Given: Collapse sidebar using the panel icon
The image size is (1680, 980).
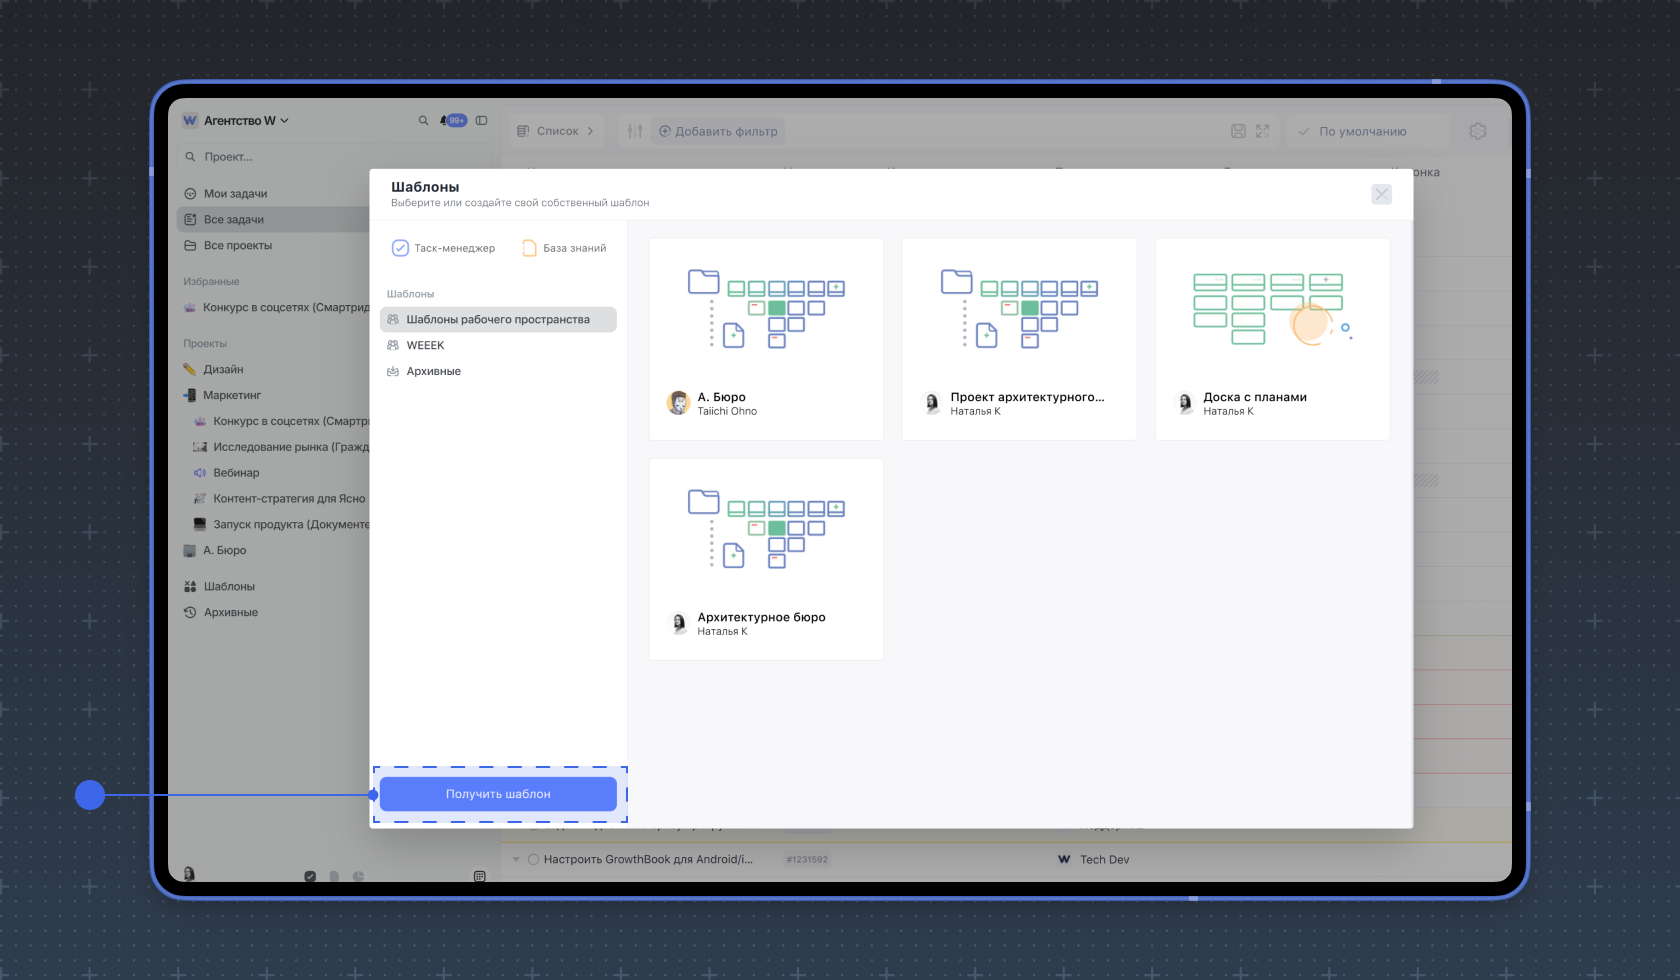Looking at the screenshot, I should click(481, 121).
